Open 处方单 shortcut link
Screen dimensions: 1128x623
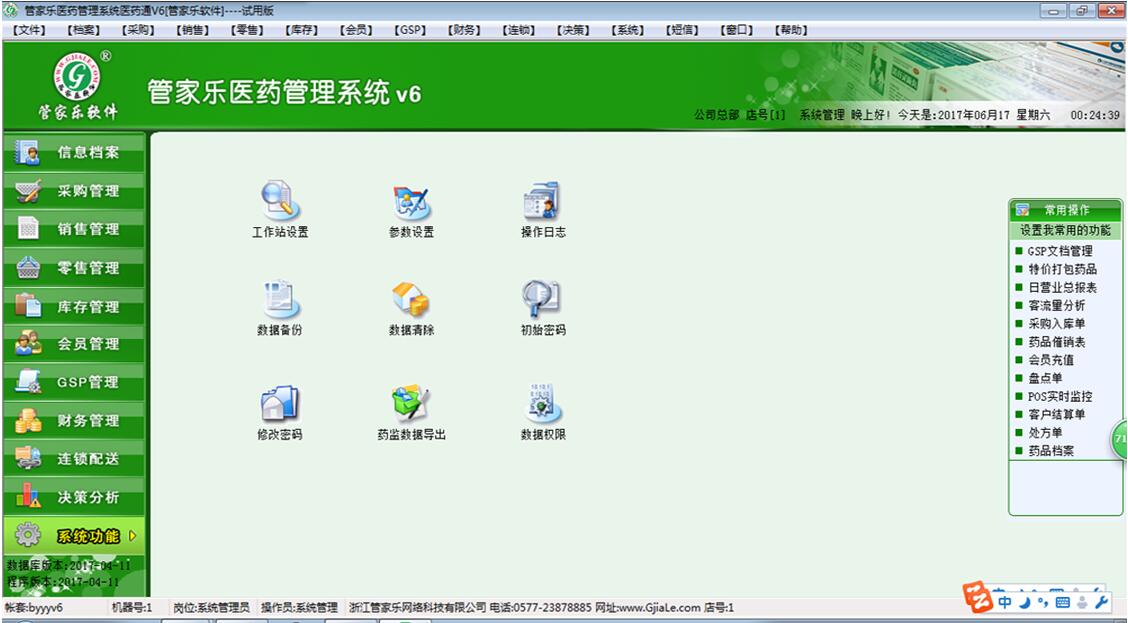1045,432
